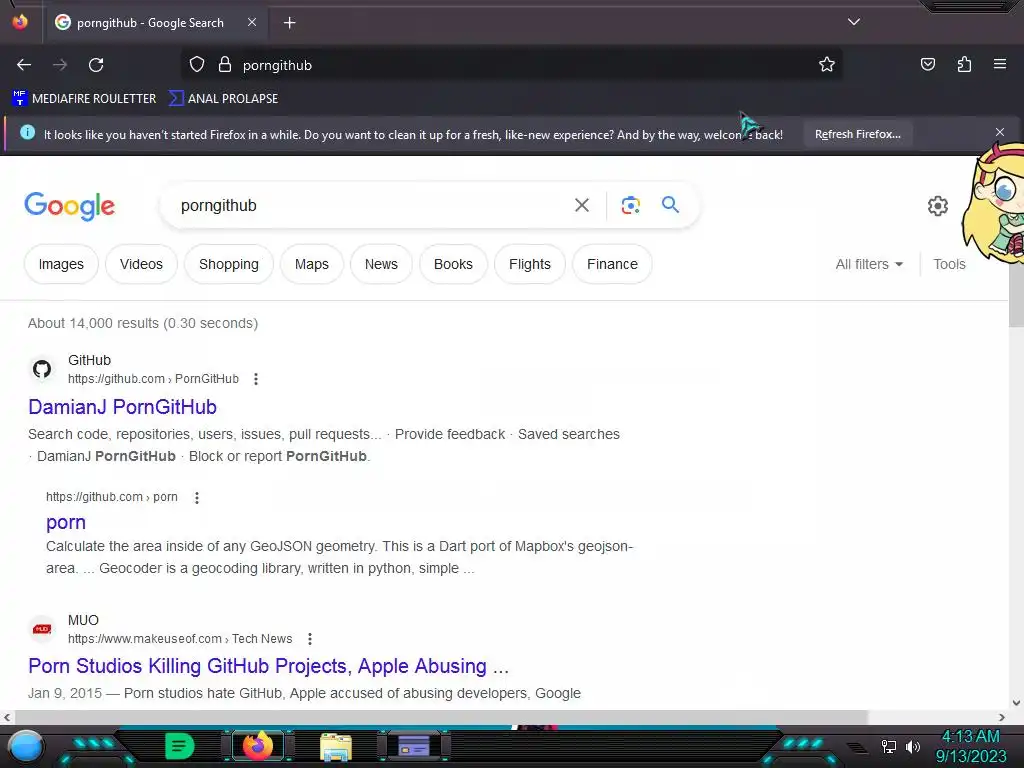Click the blue info icon in notification bar

(x=27, y=133)
